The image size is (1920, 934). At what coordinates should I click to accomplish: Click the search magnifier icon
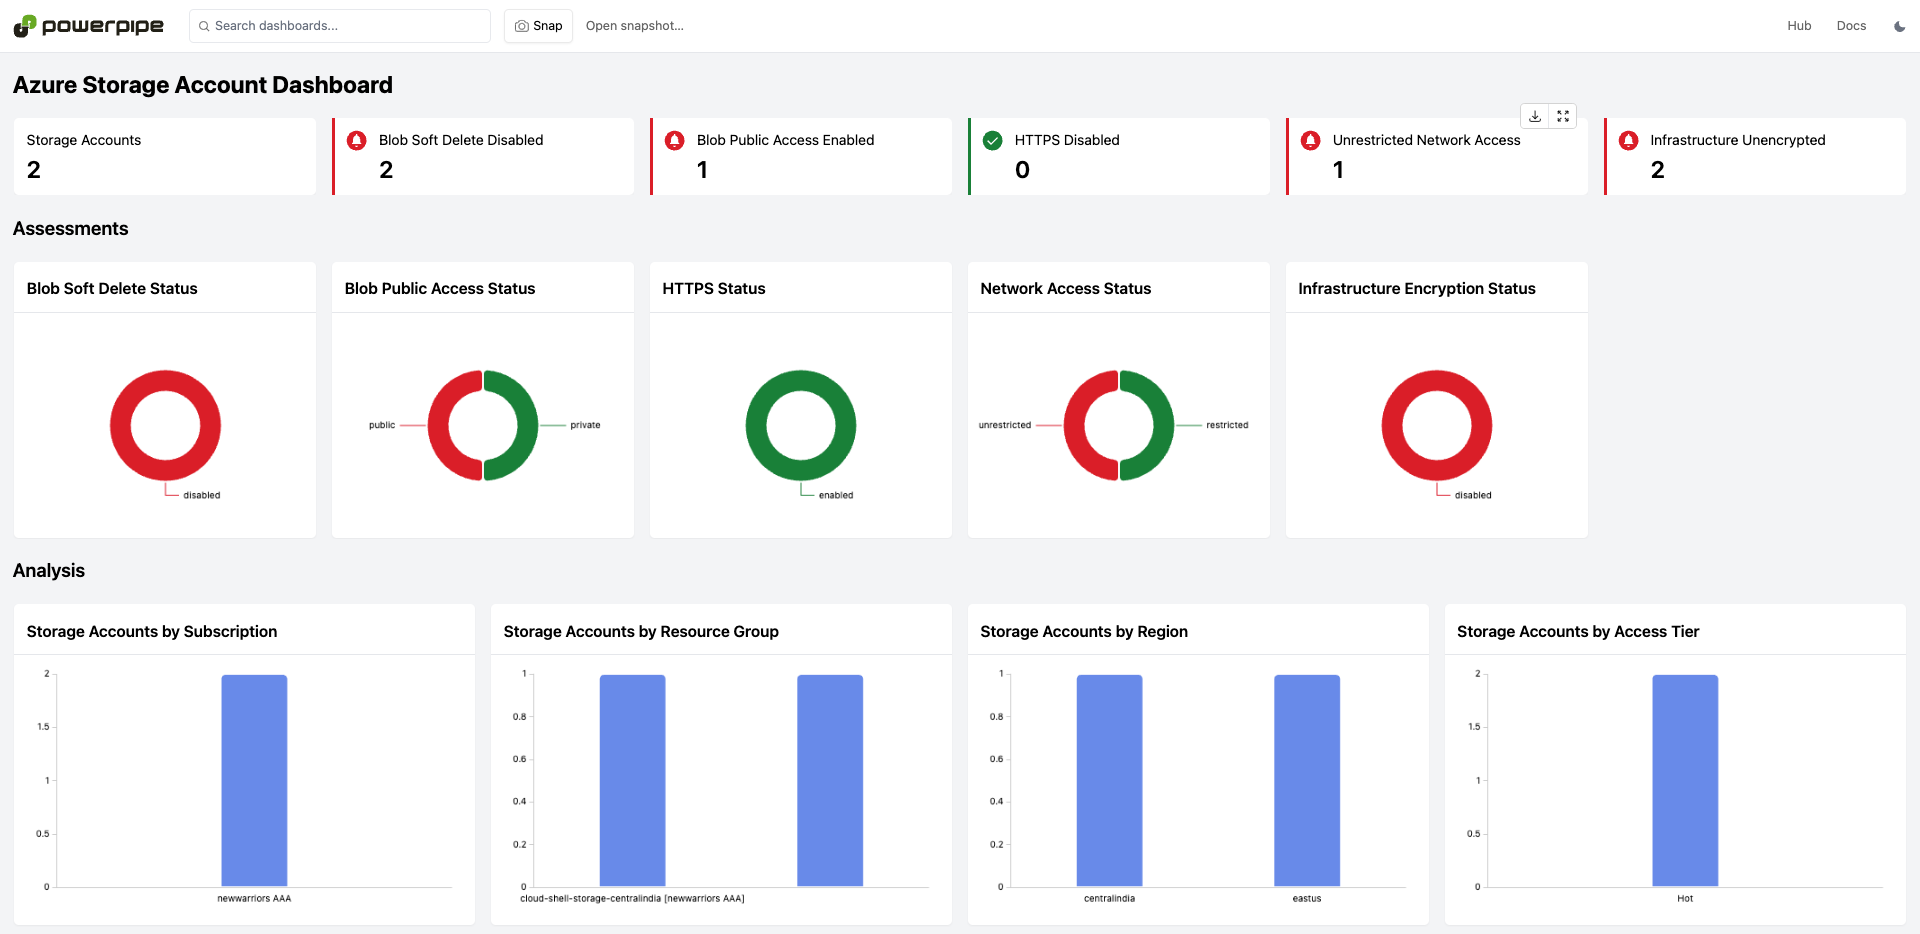coord(204,26)
